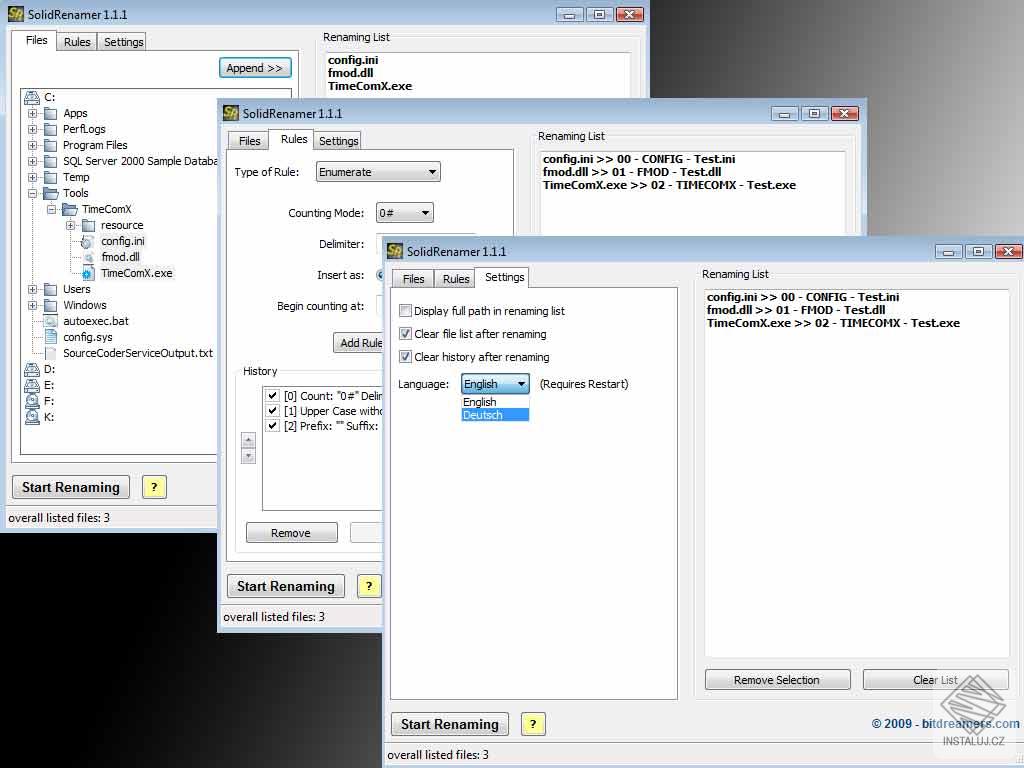The image size is (1024, 768).
Task: Click the autoexec.bat file icon
Action: click(50, 321)
